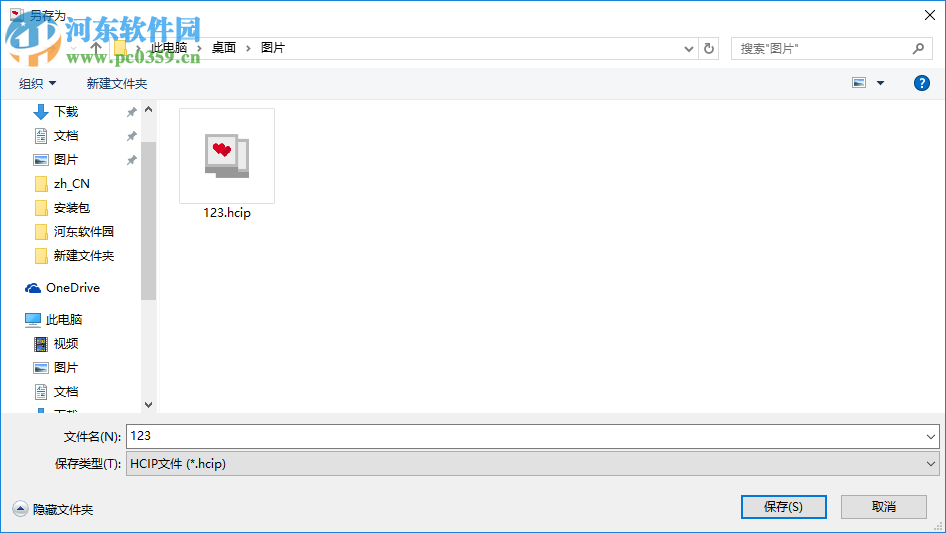Click the 安装包 folder icon
This screenshot has height=533, width=946.
(41, 208)
